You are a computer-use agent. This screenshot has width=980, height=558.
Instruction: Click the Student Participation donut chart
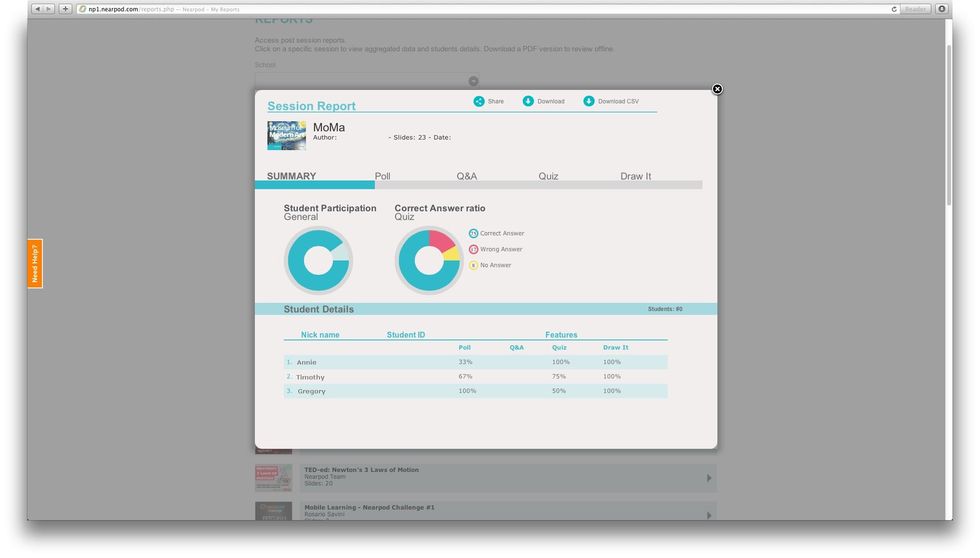[319, 260]
